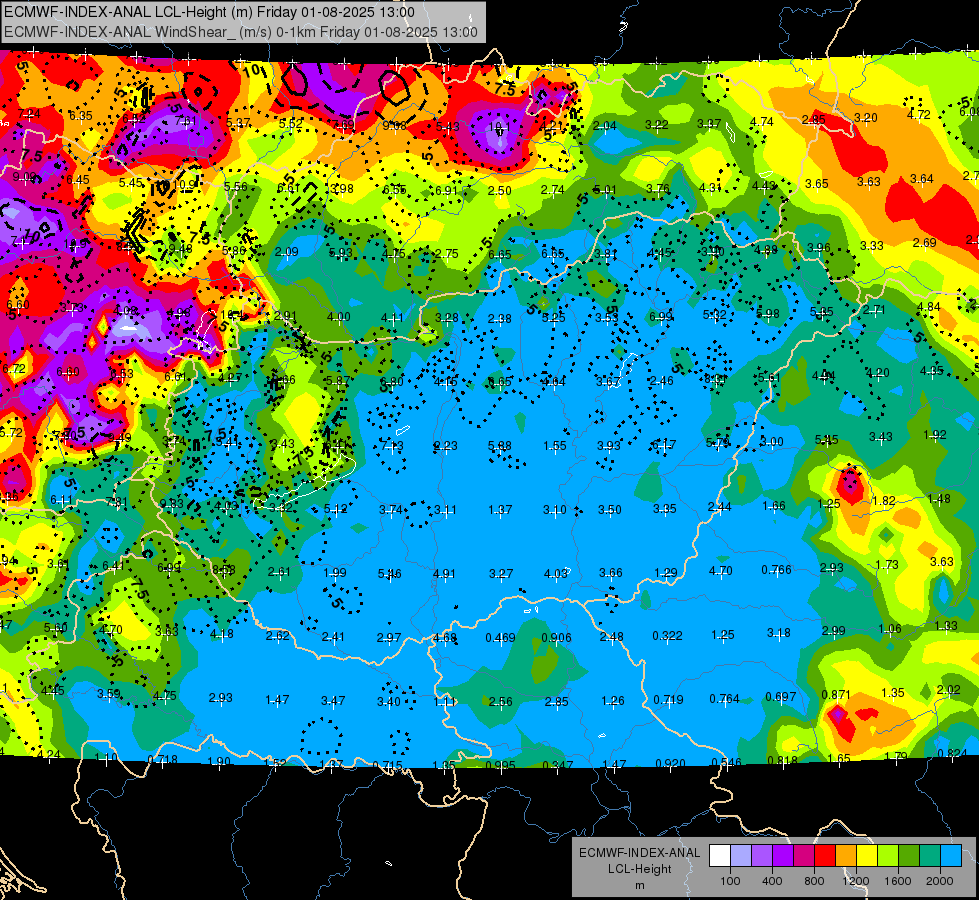Click the wind shear value 2.48
979x900 pixels.
(611, 637)
